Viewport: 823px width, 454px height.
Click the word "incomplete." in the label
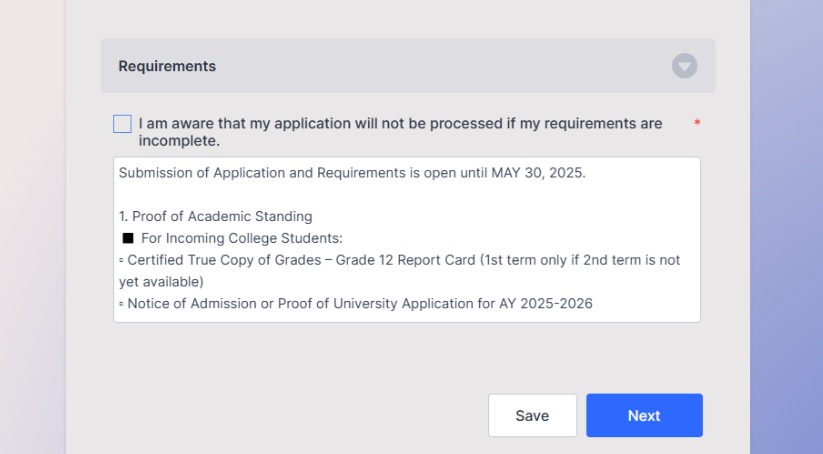(x=179, y=141)
